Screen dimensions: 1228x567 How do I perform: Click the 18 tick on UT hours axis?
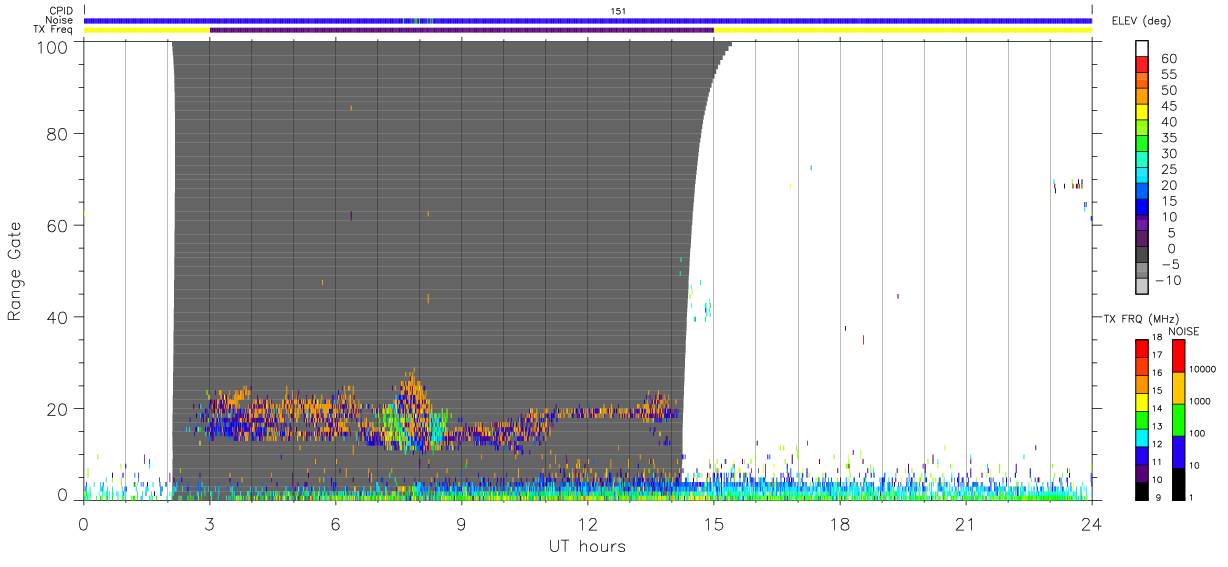tap(840, 523)
